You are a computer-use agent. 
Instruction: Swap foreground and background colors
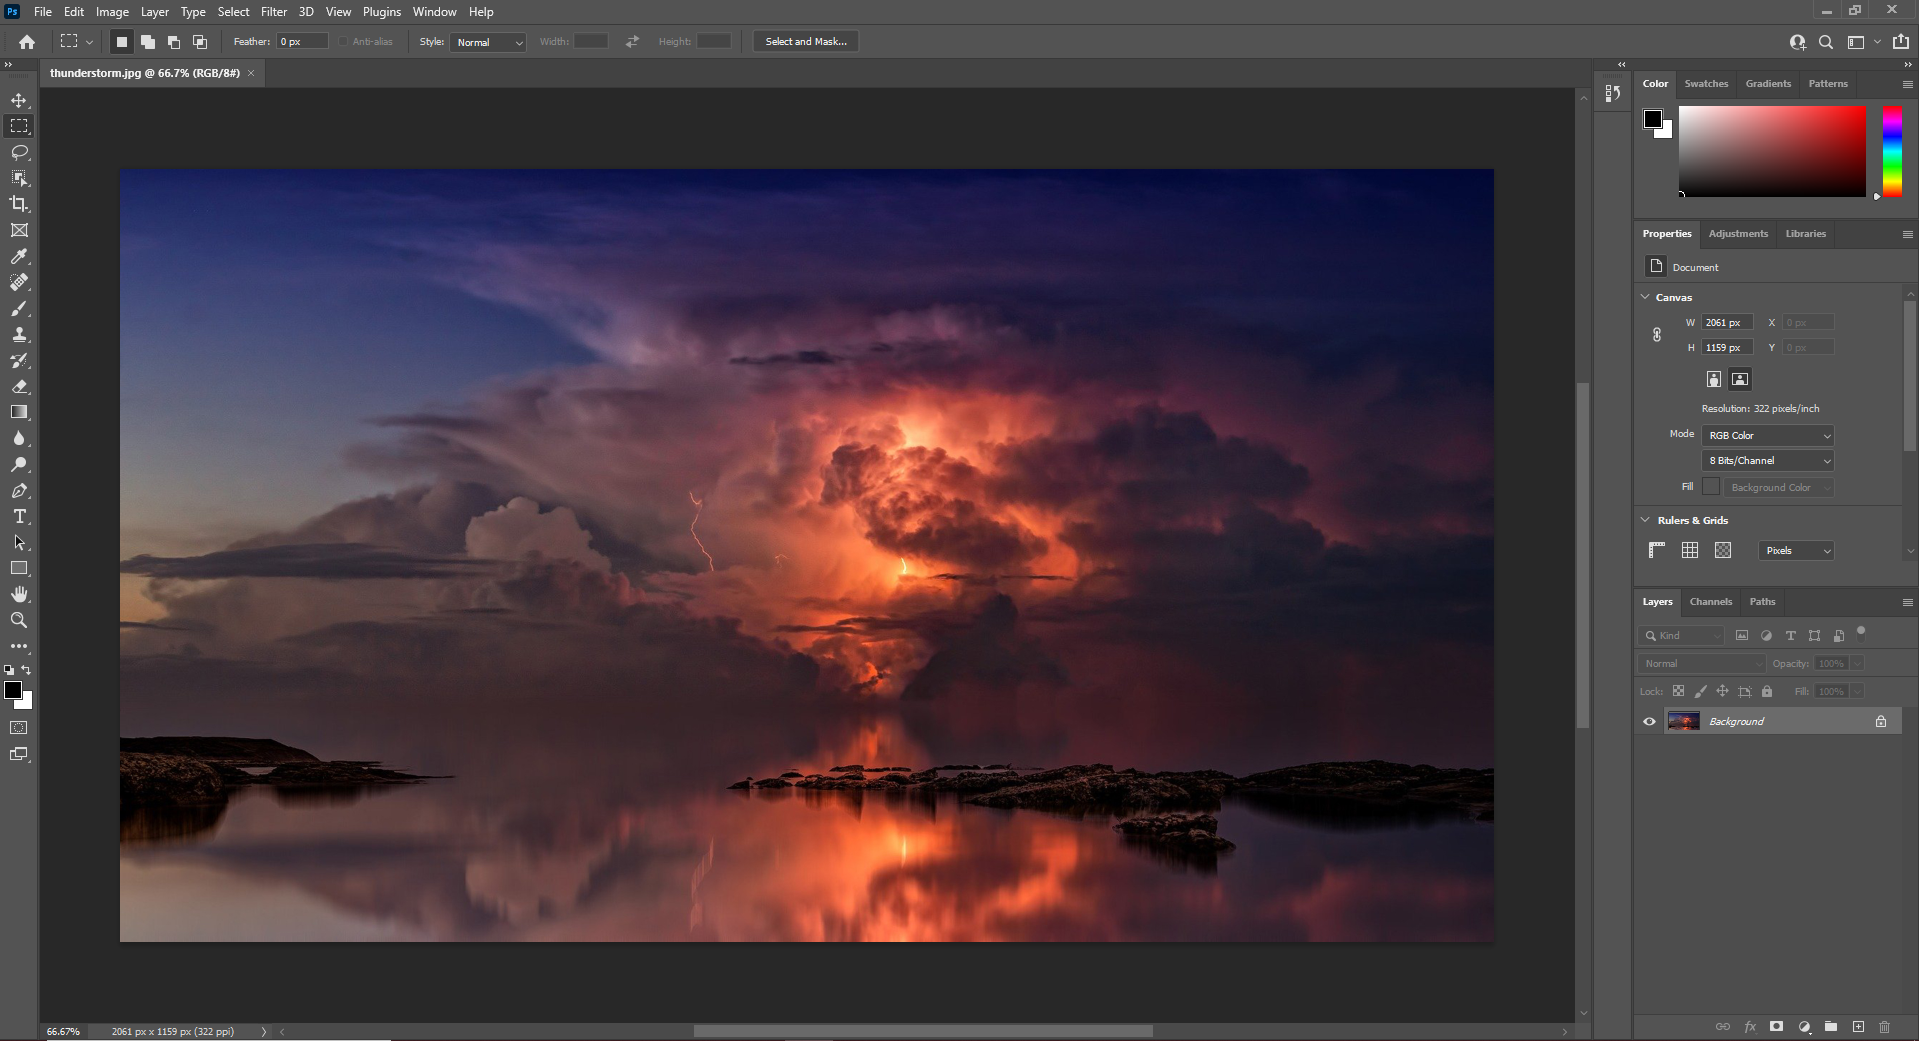coord(26,670)
